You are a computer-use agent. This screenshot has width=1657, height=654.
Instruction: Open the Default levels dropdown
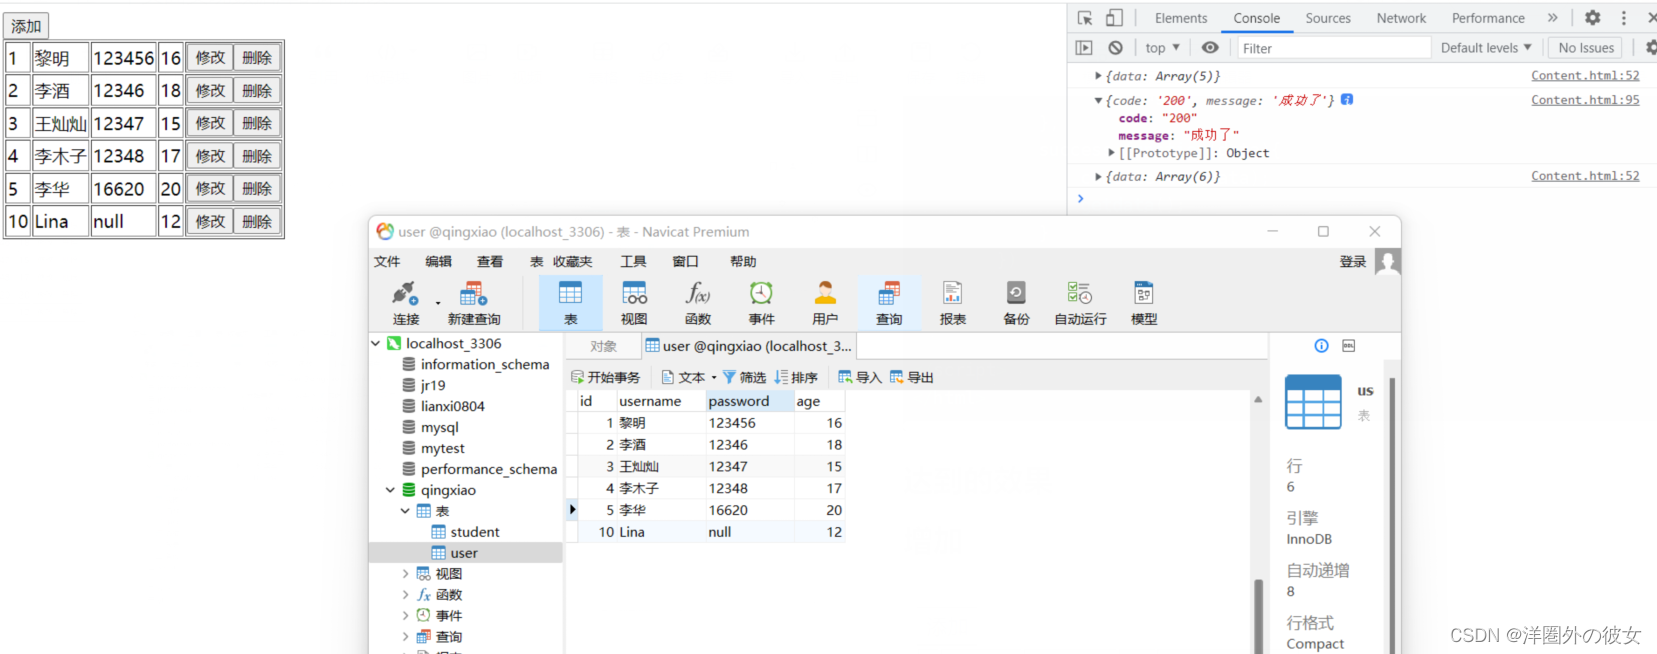tap(1486, 48)
